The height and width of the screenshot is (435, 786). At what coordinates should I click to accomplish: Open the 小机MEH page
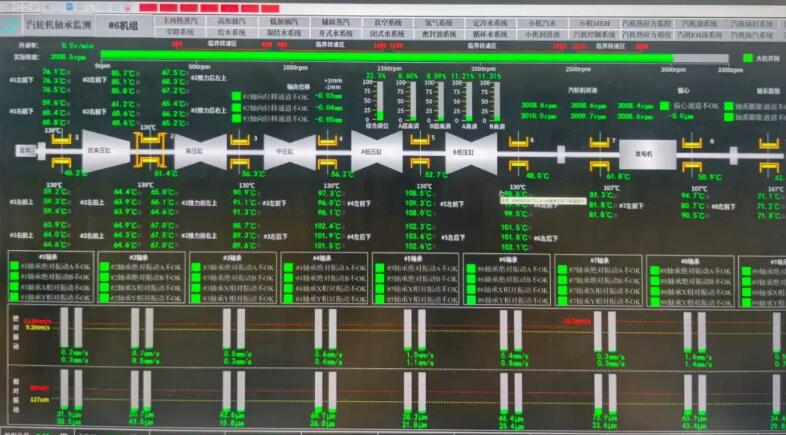tap(589, 21)
